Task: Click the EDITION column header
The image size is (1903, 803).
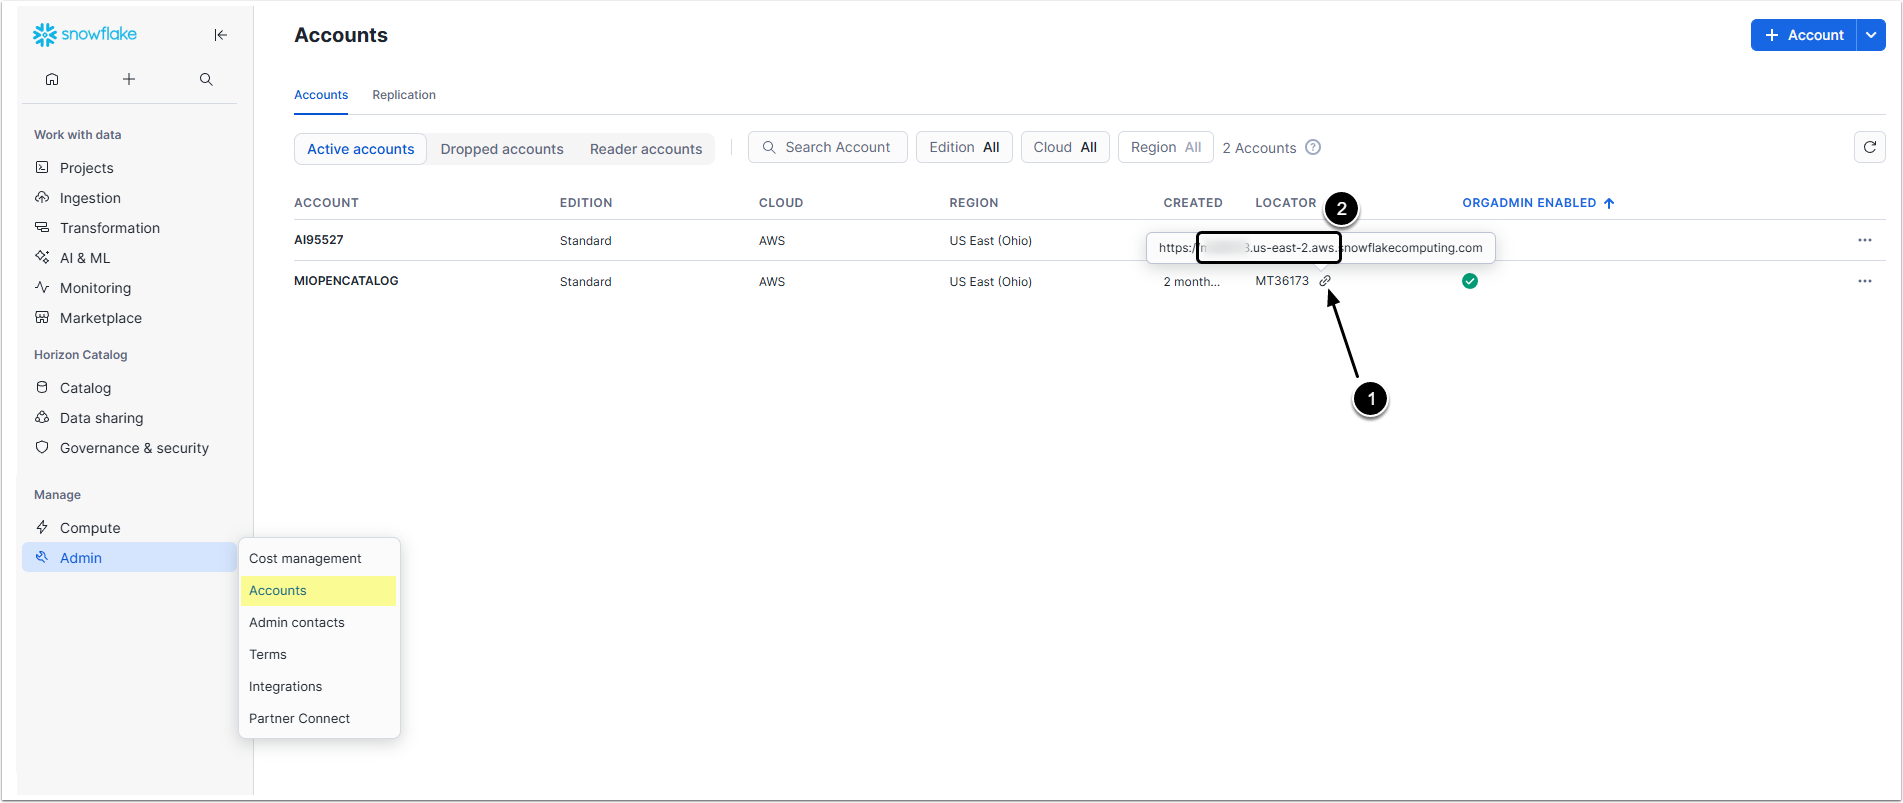Action: [586, 203]
